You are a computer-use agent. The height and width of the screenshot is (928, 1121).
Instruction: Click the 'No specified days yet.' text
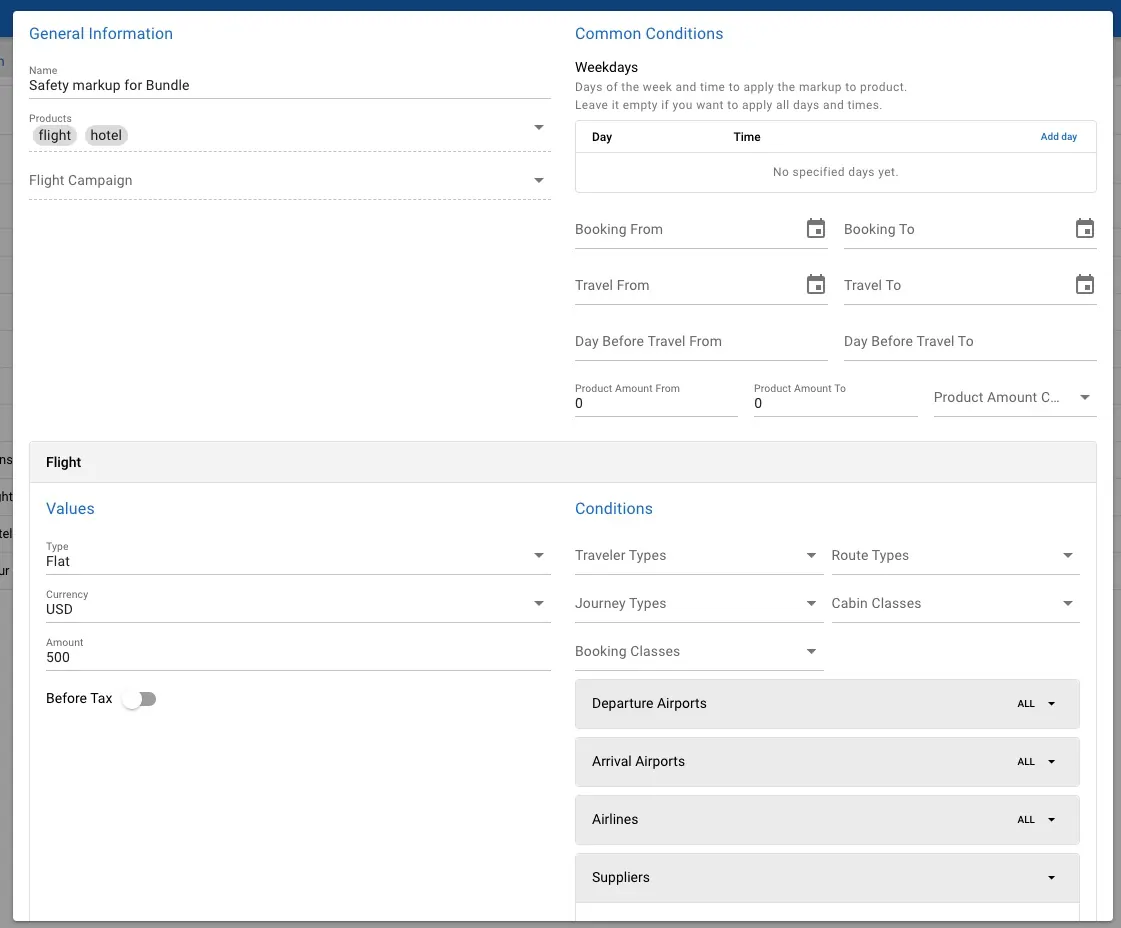(835, 172)
